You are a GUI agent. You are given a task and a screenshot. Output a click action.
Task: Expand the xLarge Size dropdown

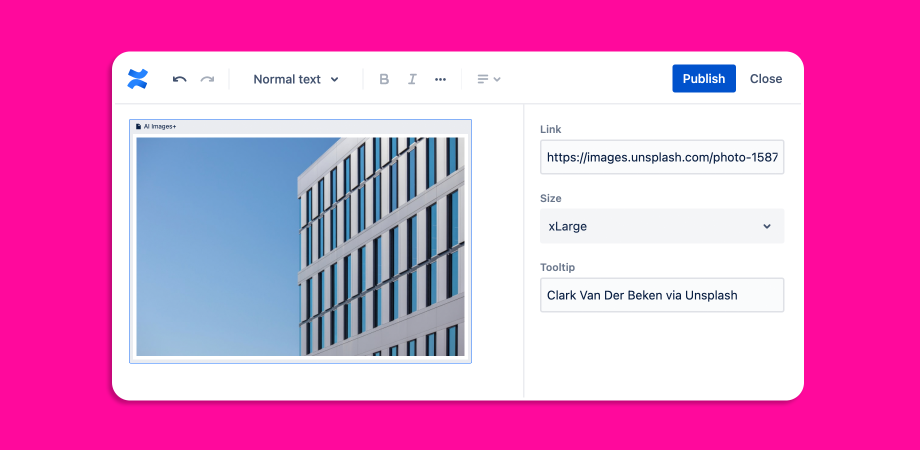click(x=661, y=226)
